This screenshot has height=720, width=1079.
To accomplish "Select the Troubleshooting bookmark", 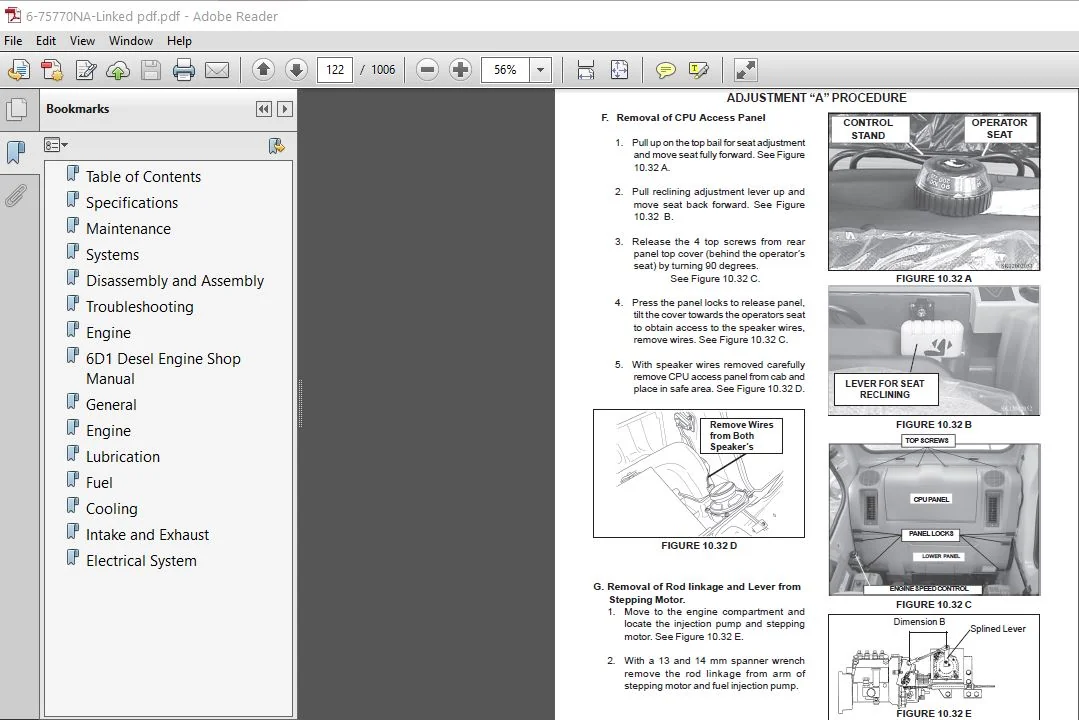I will point(140,307).
